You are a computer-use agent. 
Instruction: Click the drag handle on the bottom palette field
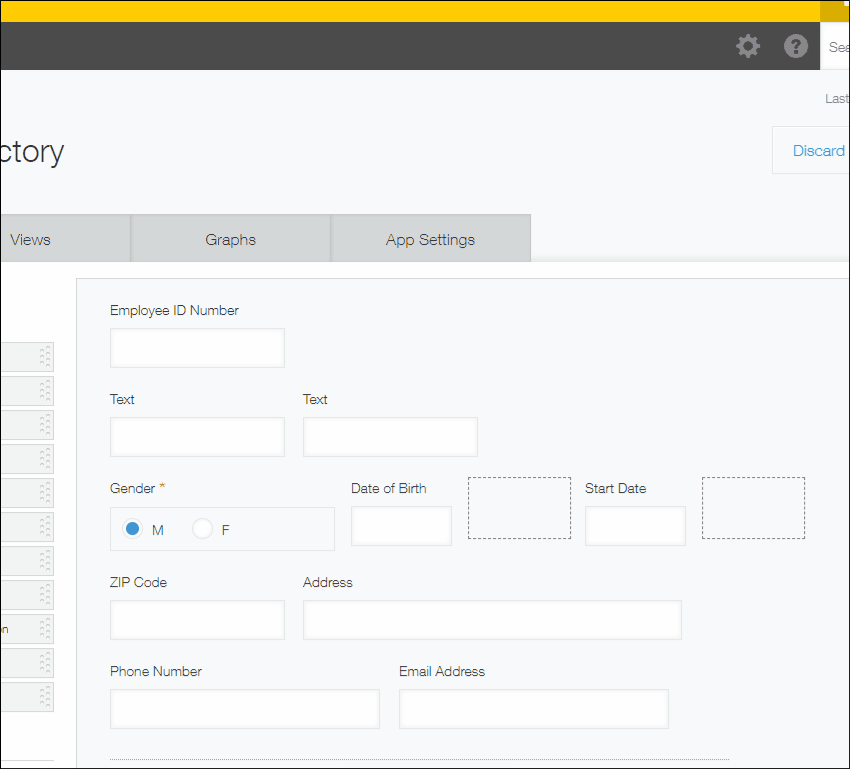[x=43, y=696]
